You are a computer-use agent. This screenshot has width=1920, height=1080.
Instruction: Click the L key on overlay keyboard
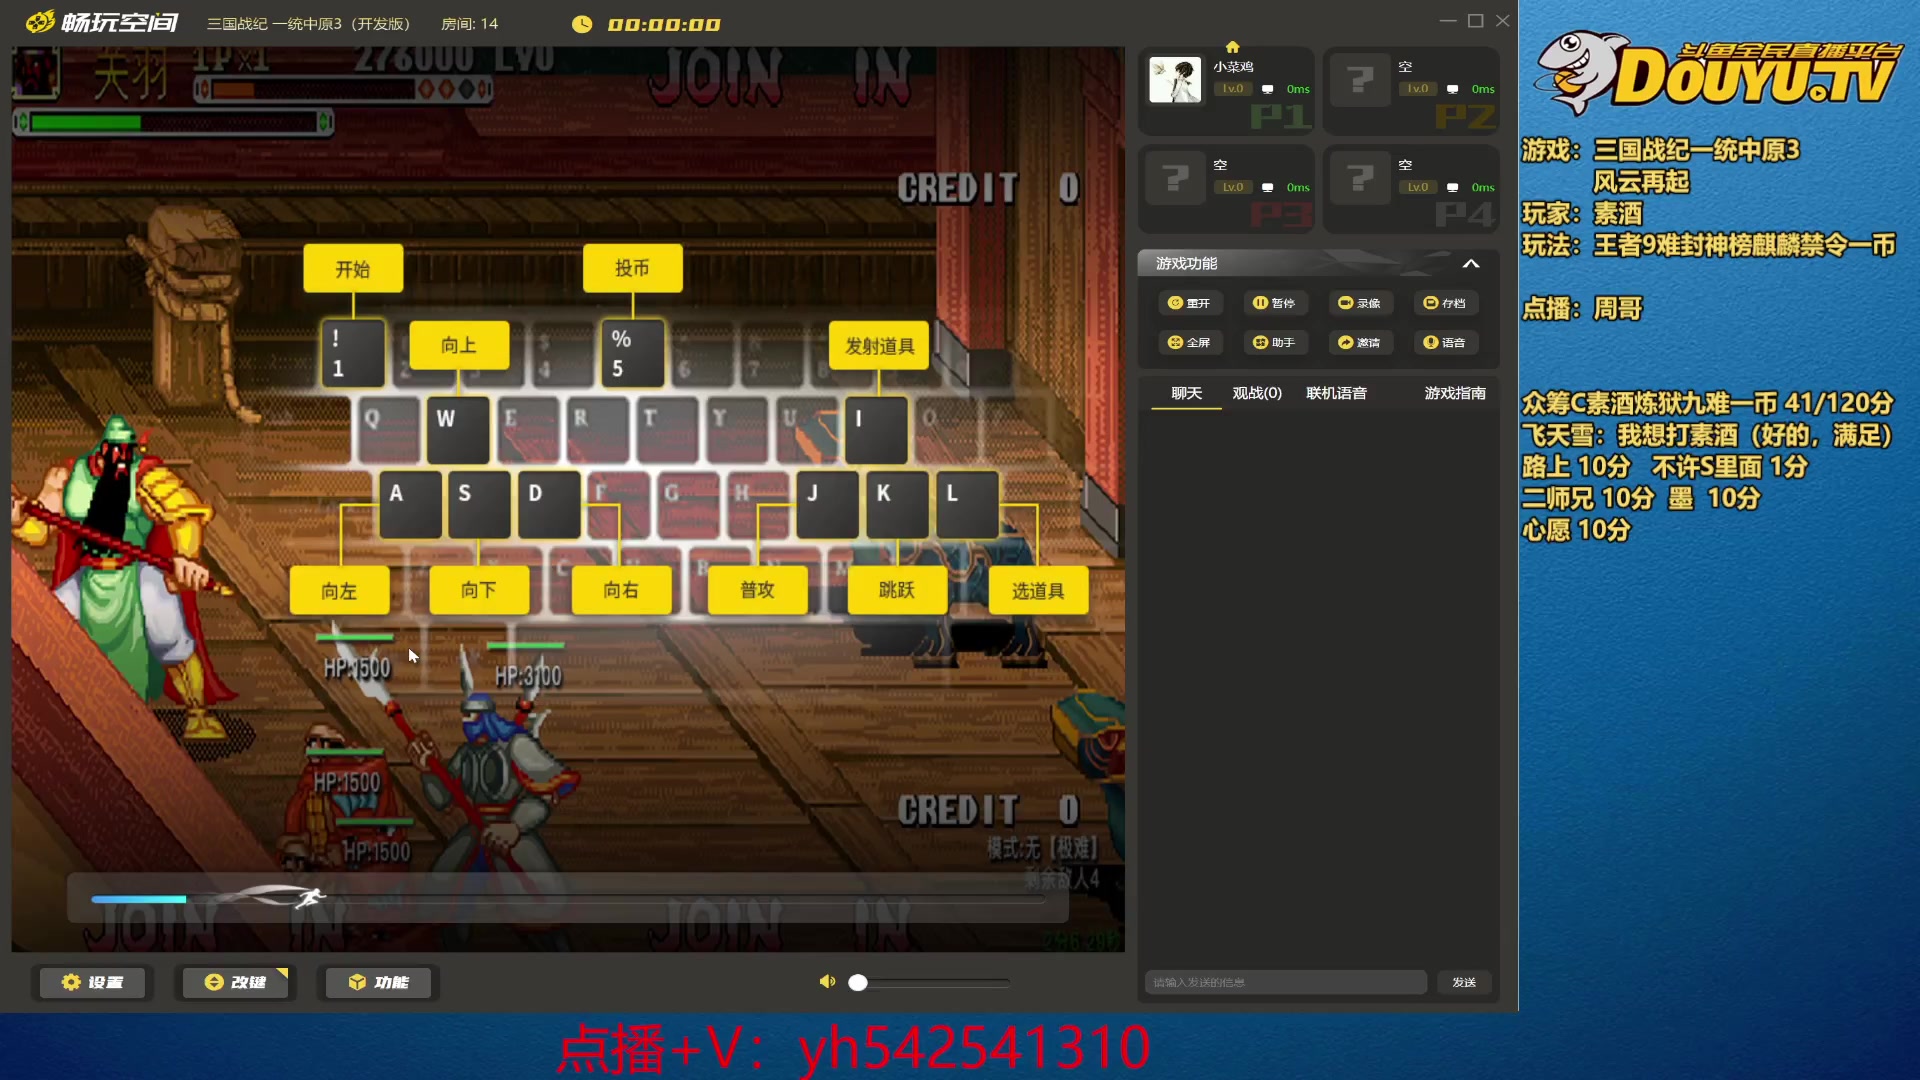pyautogui.click(x=967, y=504)
